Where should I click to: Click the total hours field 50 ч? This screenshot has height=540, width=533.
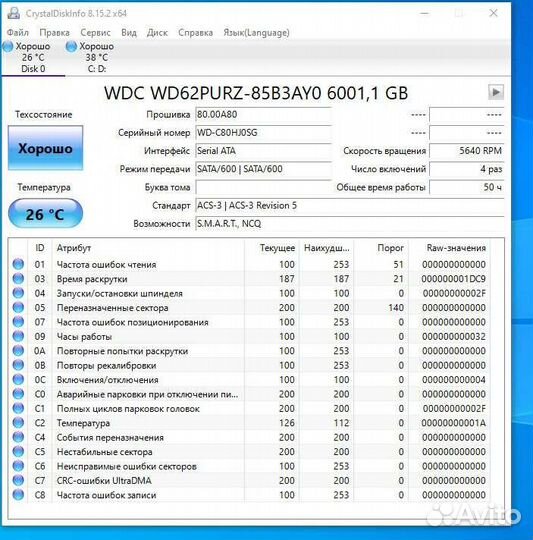467,187
